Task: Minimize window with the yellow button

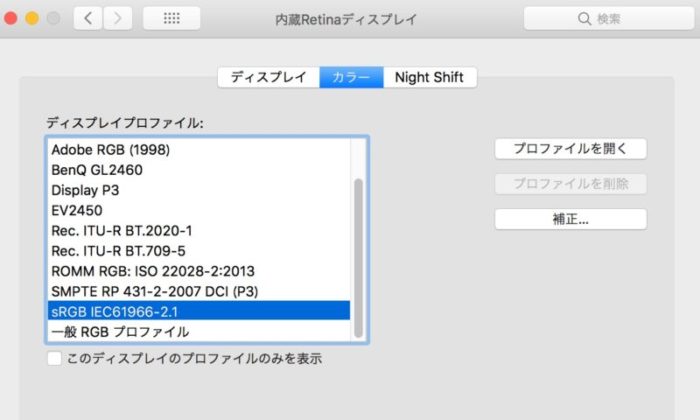Action: pos(32,18)
